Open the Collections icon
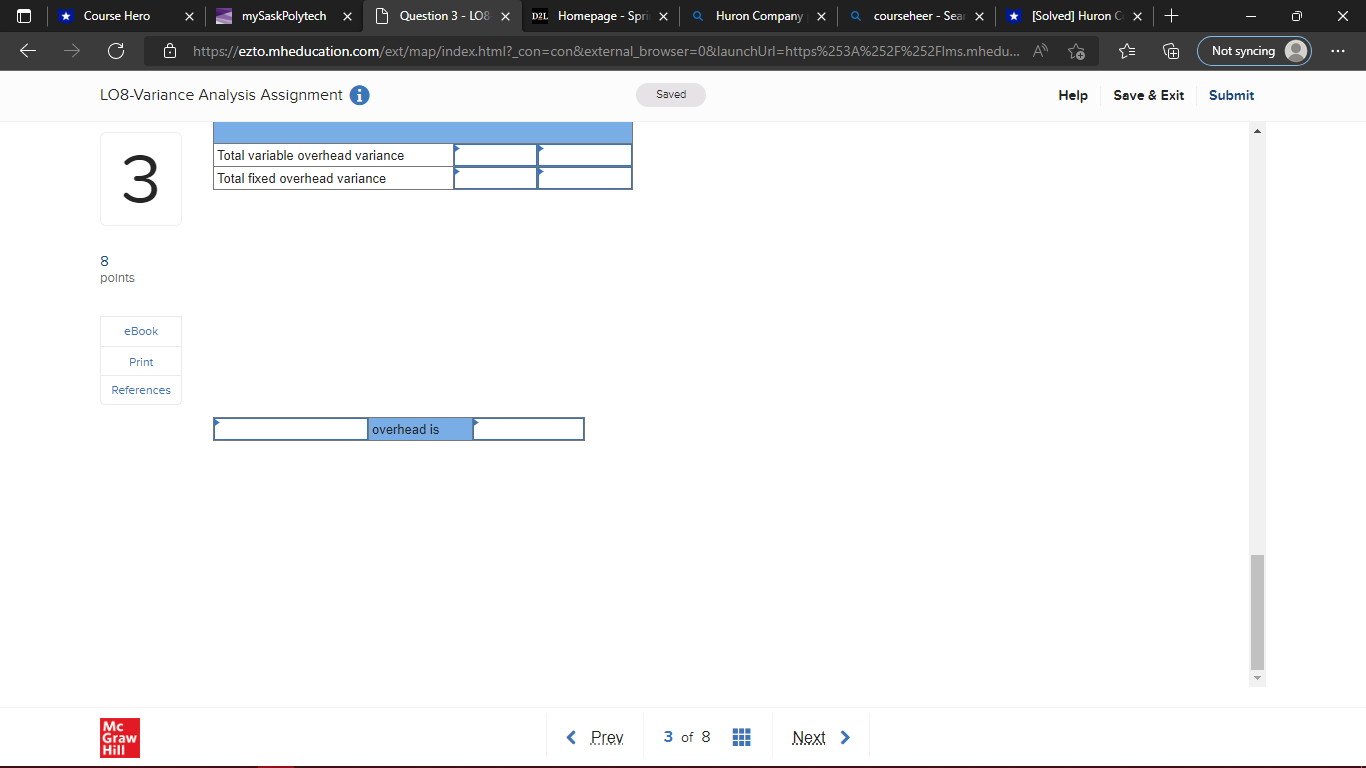The width and height of the screenshot is (1366, 768). [1171, 51]
